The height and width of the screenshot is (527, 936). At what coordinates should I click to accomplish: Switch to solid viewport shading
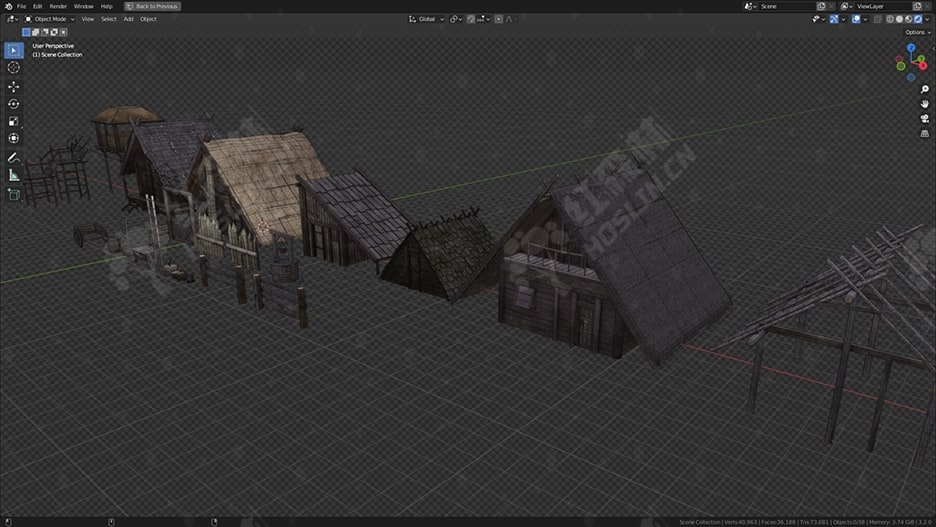(900, 19)
